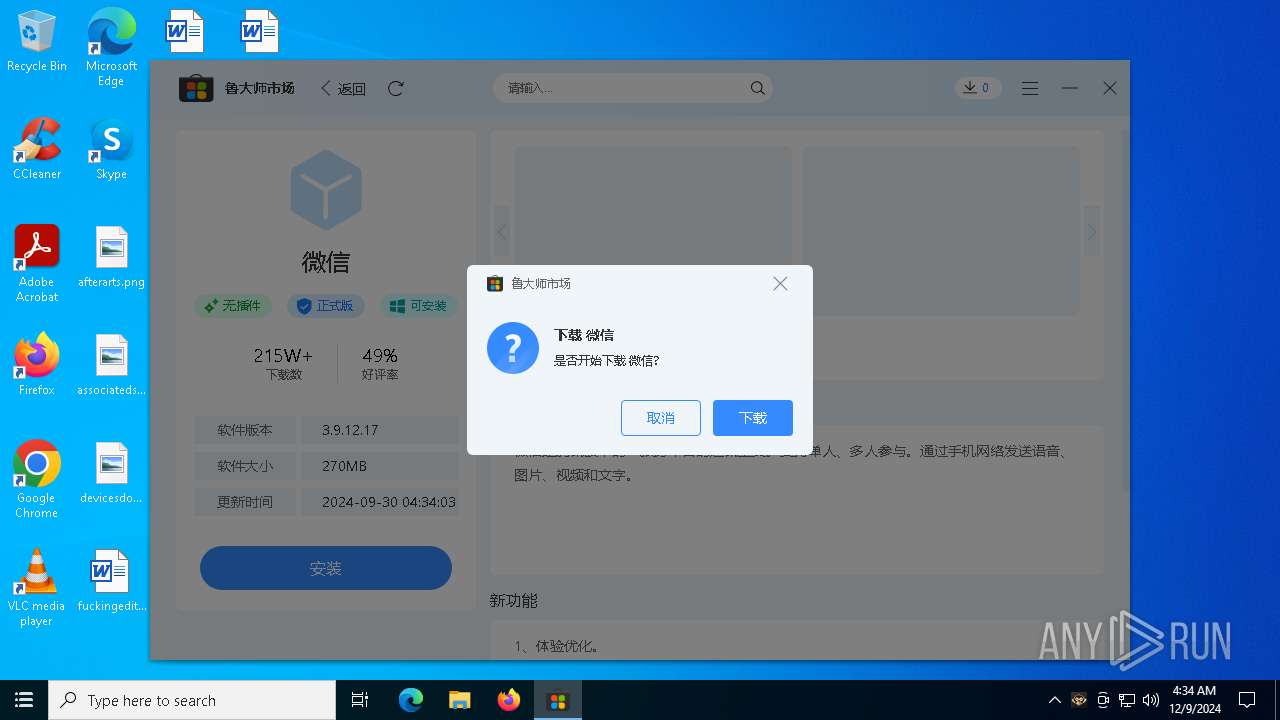Image resolution: width=1280 pixels, height=720 pixels.
Task: Open CCleaner desktop shortcut
Action: pos(37,149)
